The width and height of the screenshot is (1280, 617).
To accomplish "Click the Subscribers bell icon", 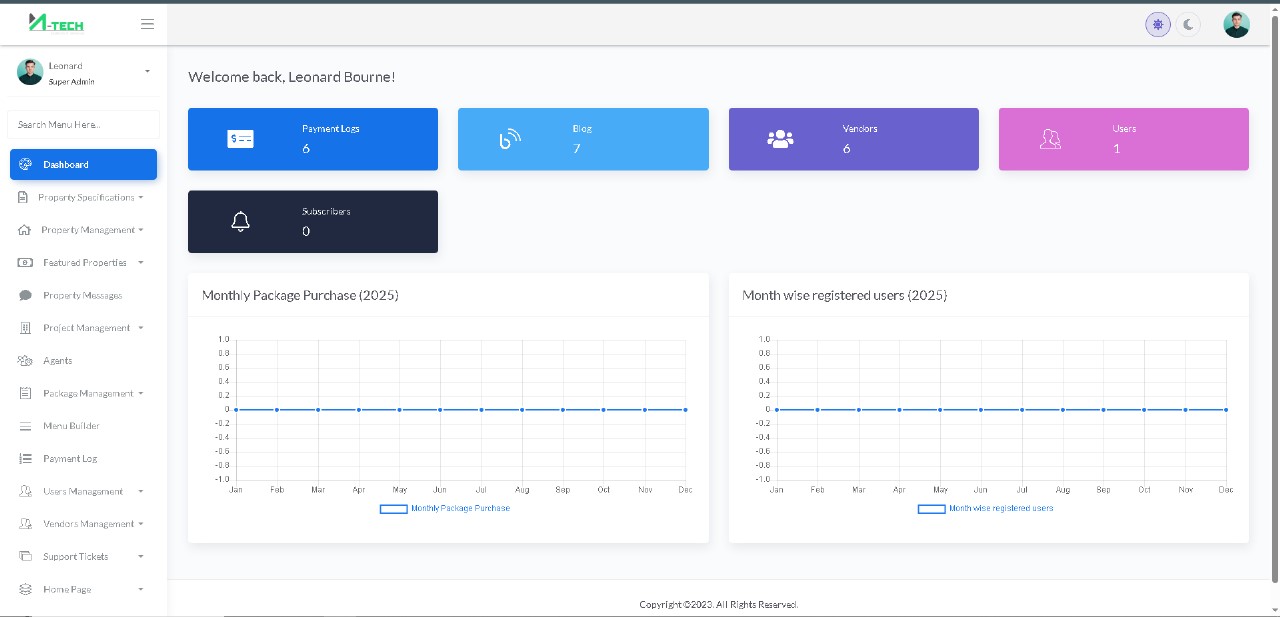I will (x=240, y=222).
